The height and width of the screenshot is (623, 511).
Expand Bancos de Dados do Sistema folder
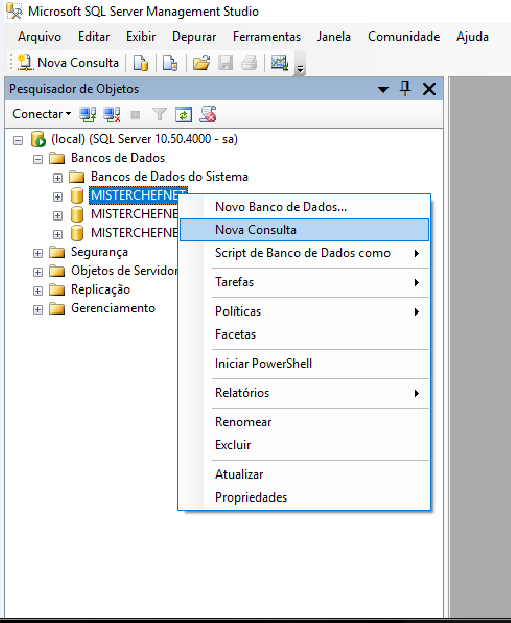pyautogui.click(x=58, y=178)
